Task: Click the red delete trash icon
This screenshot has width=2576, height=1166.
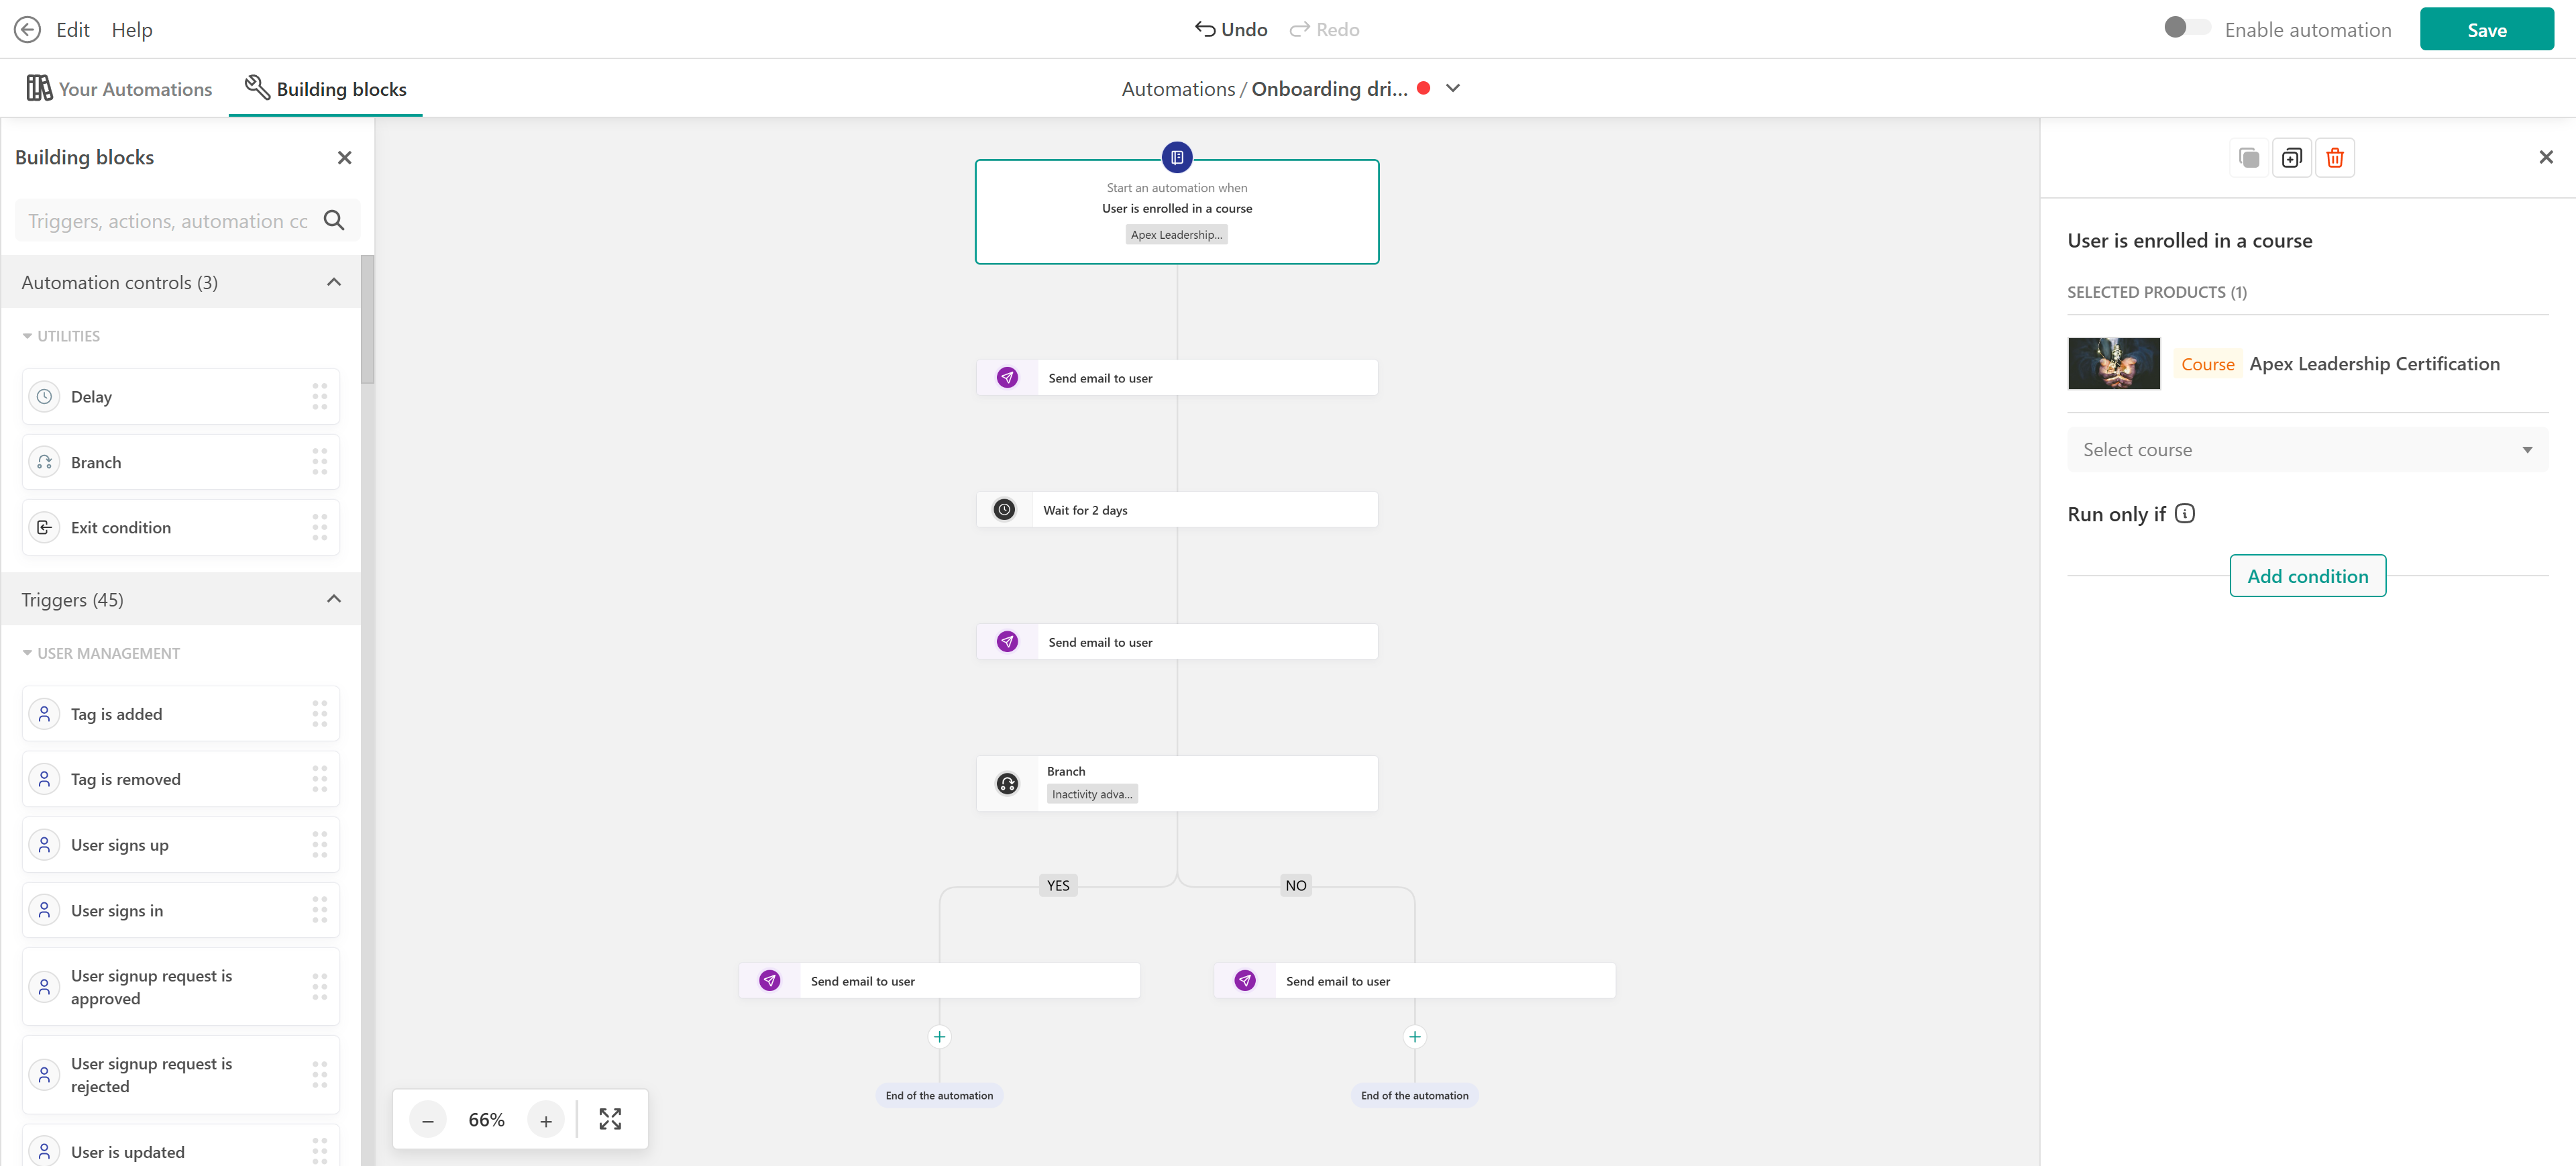Action: click(2334, 158)
